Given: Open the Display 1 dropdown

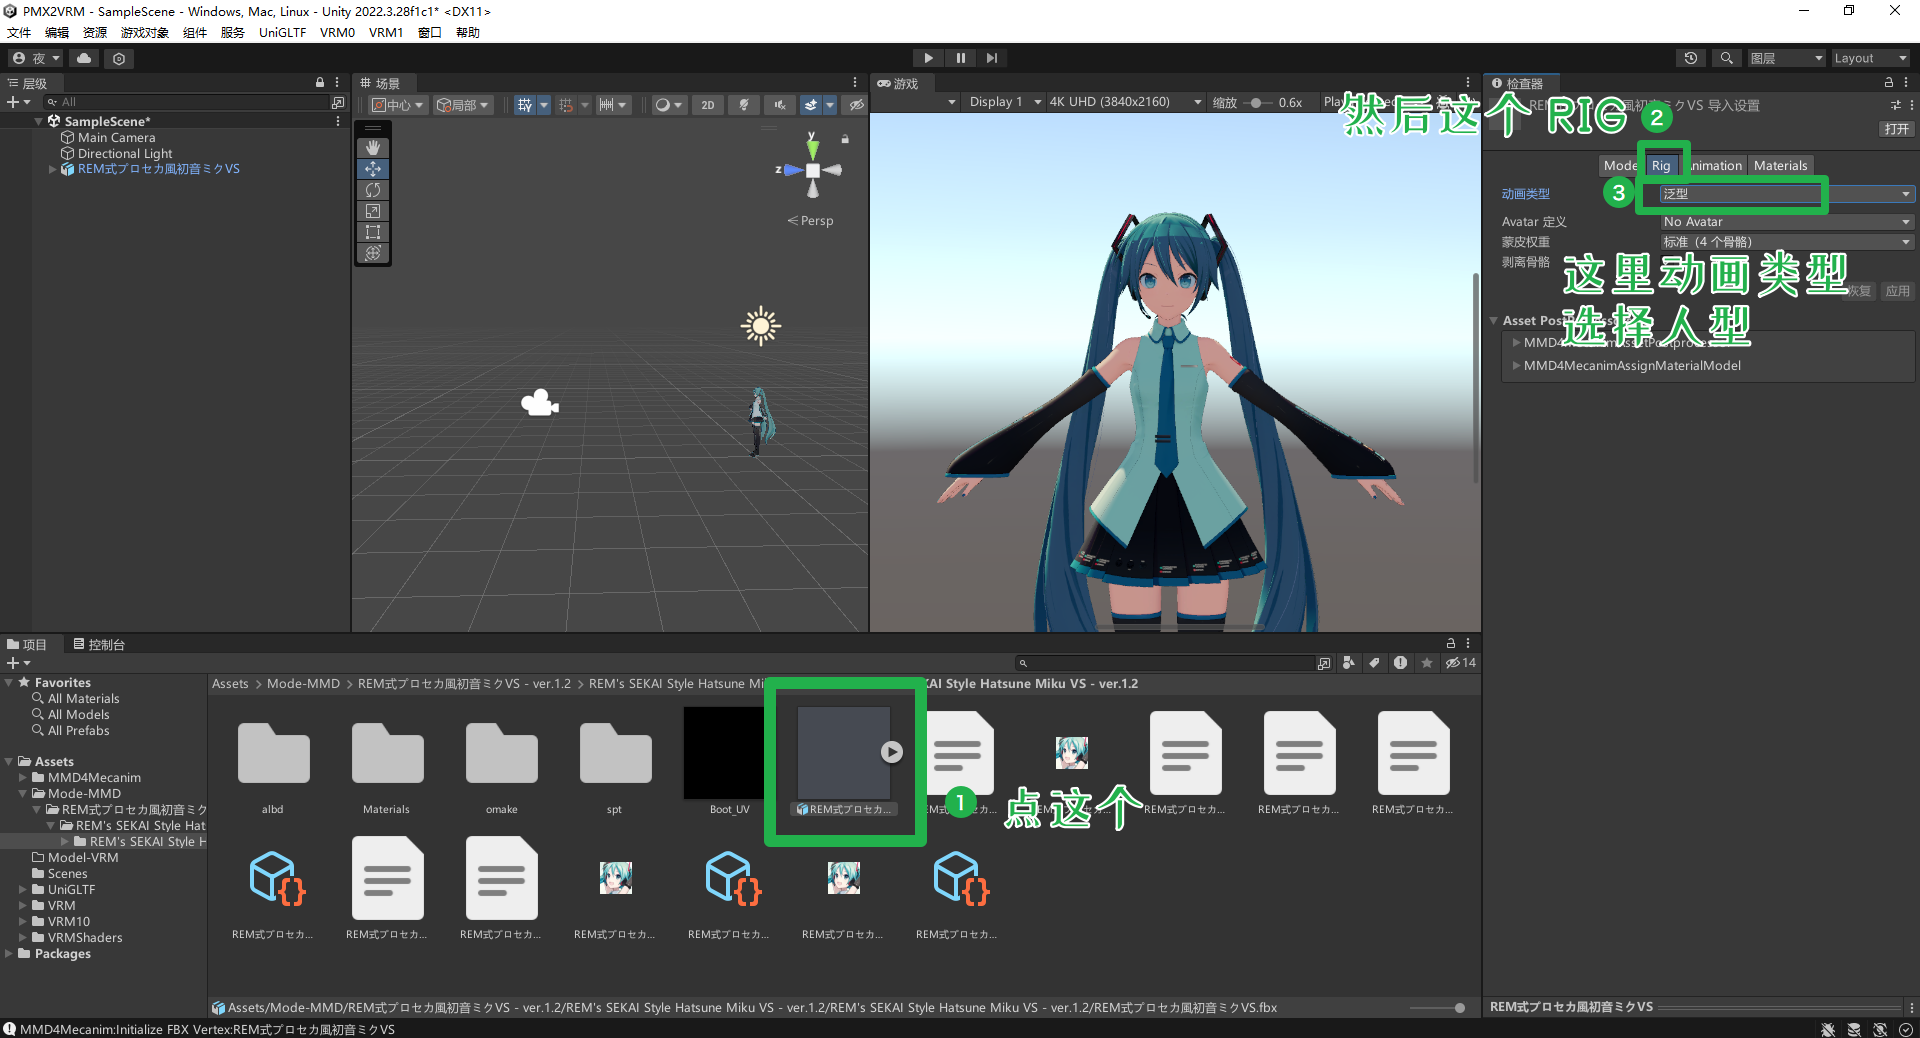Looking at the screenshot, I should (x=1004, y=102).
